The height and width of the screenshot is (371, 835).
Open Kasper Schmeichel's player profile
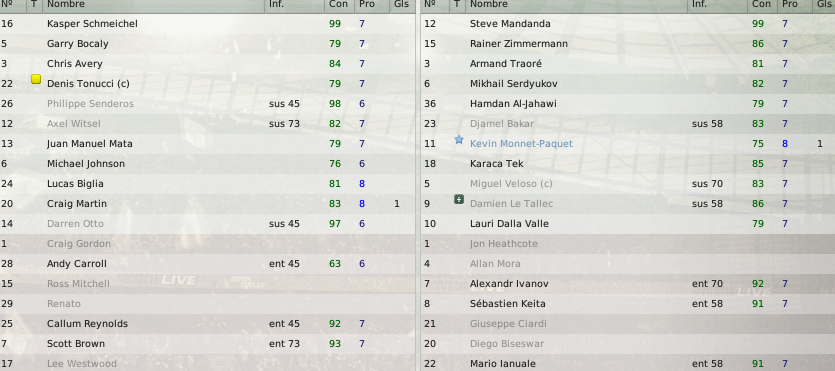(92, 24)
